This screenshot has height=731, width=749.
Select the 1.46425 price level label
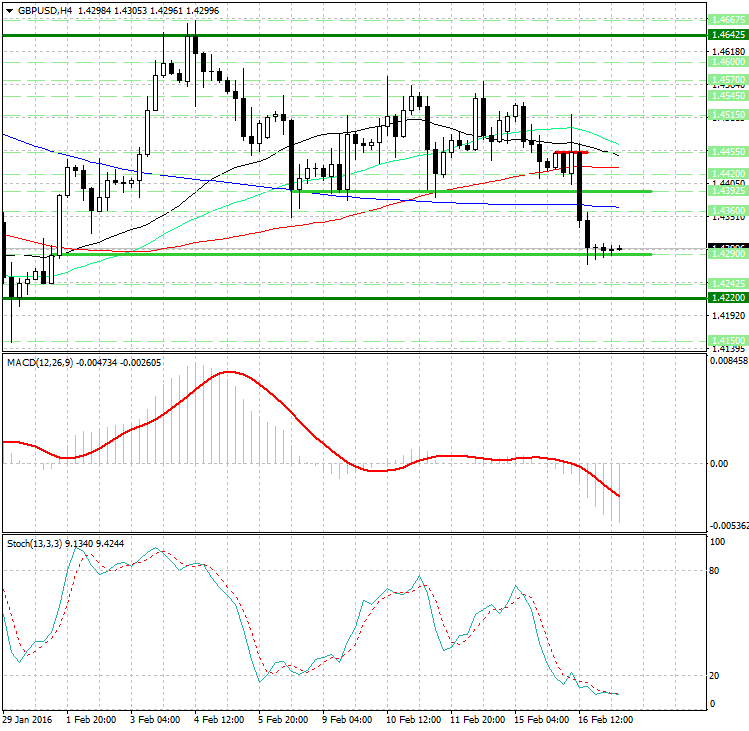tap(727, 34)
